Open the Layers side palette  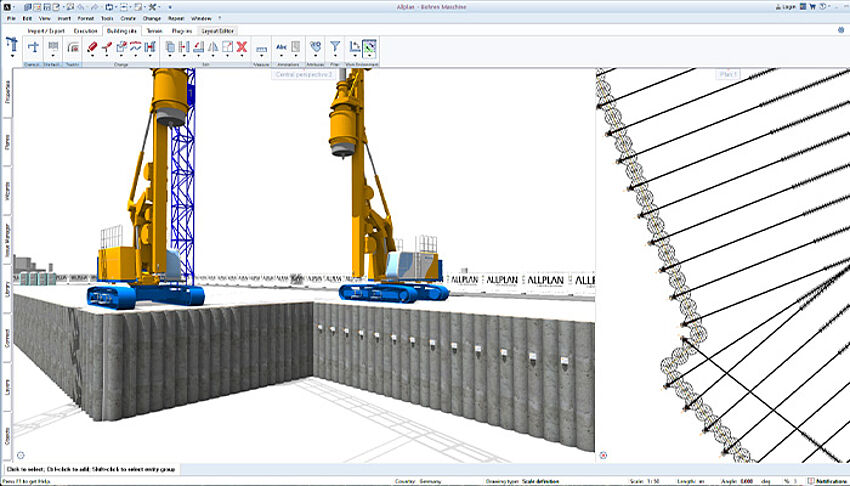pos(7,386)
